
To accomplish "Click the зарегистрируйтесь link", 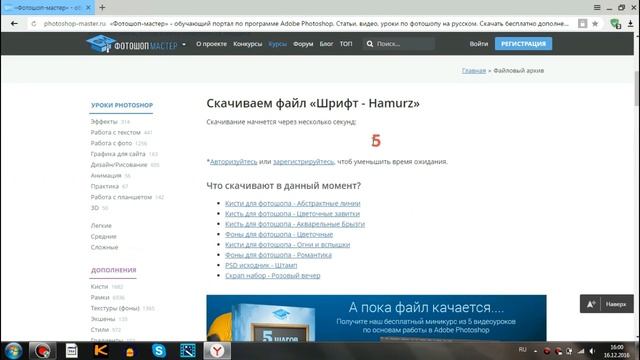I will pos(303,162).
